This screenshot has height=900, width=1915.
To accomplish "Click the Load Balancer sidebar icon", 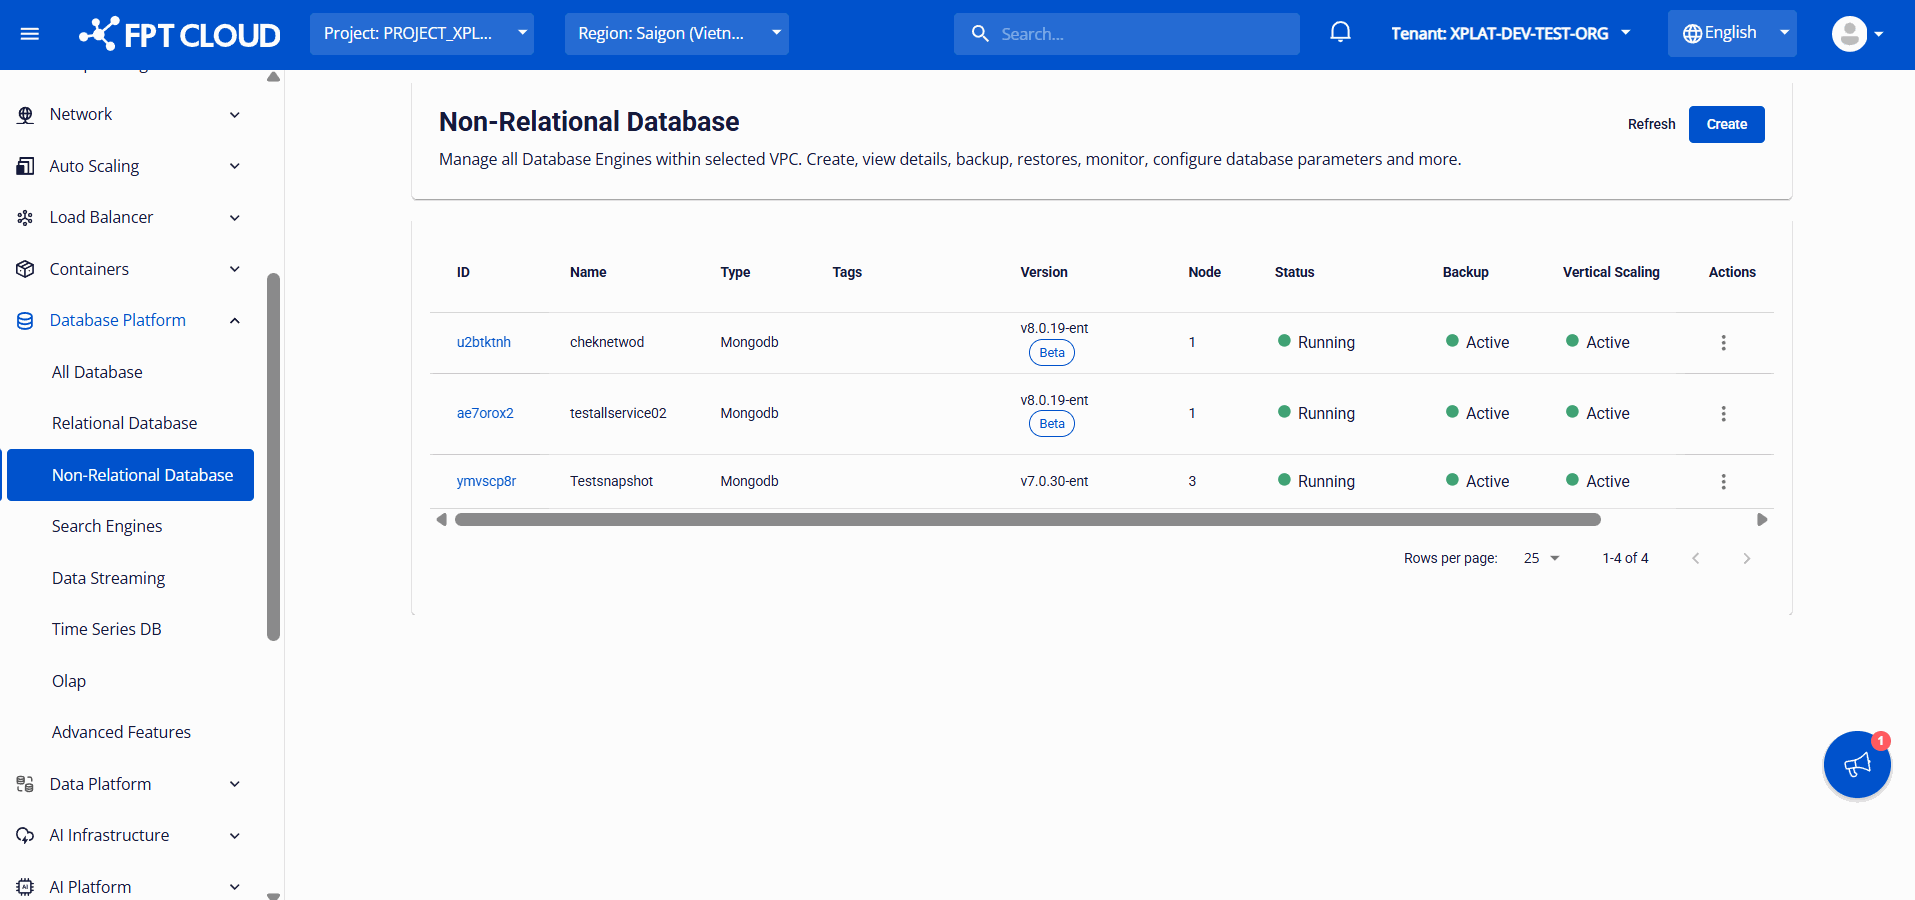I will (x=25, y=218).
